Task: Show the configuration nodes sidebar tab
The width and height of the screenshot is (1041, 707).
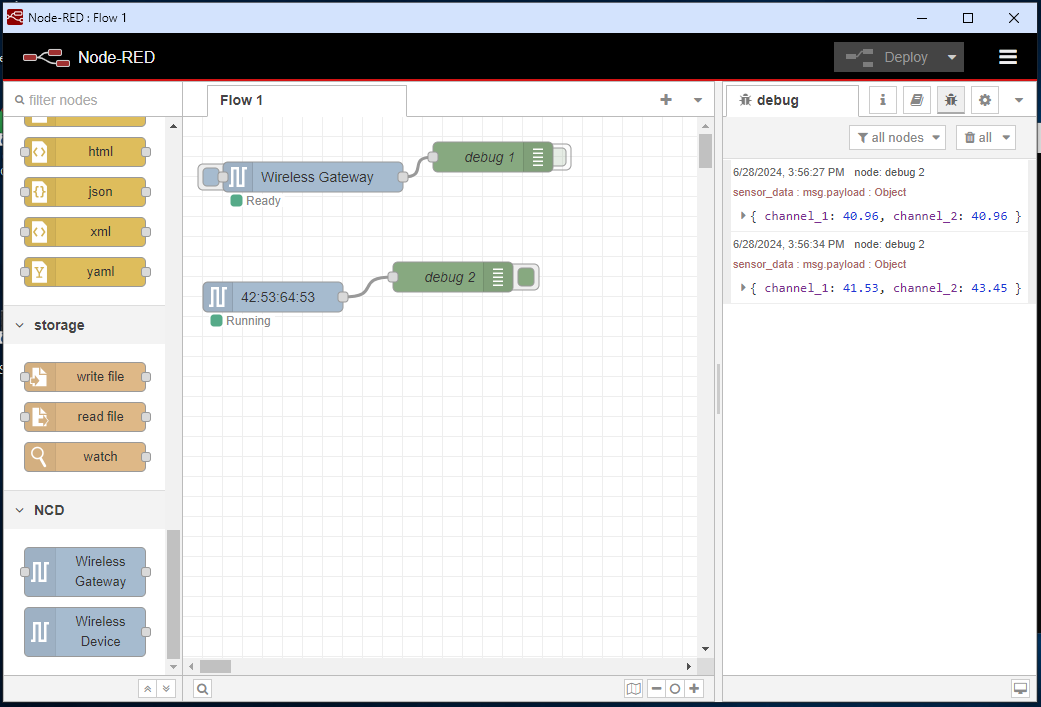Action: point(985,100)
